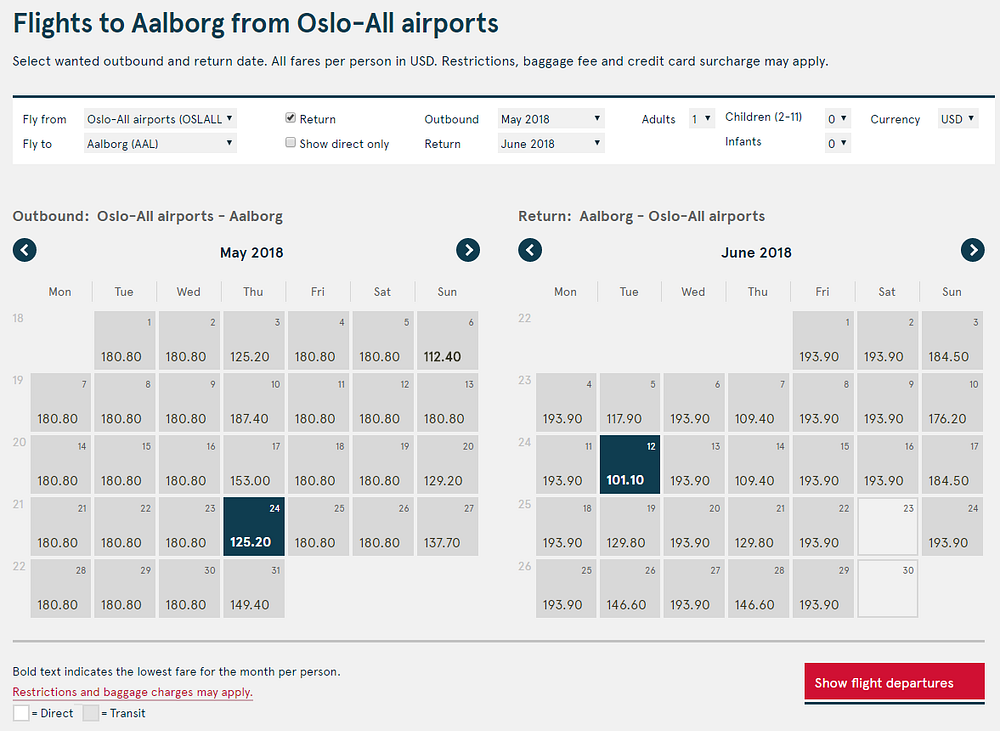Open the Currency USD dropdown
The image size is (1000, 731).
click(958, 119)
